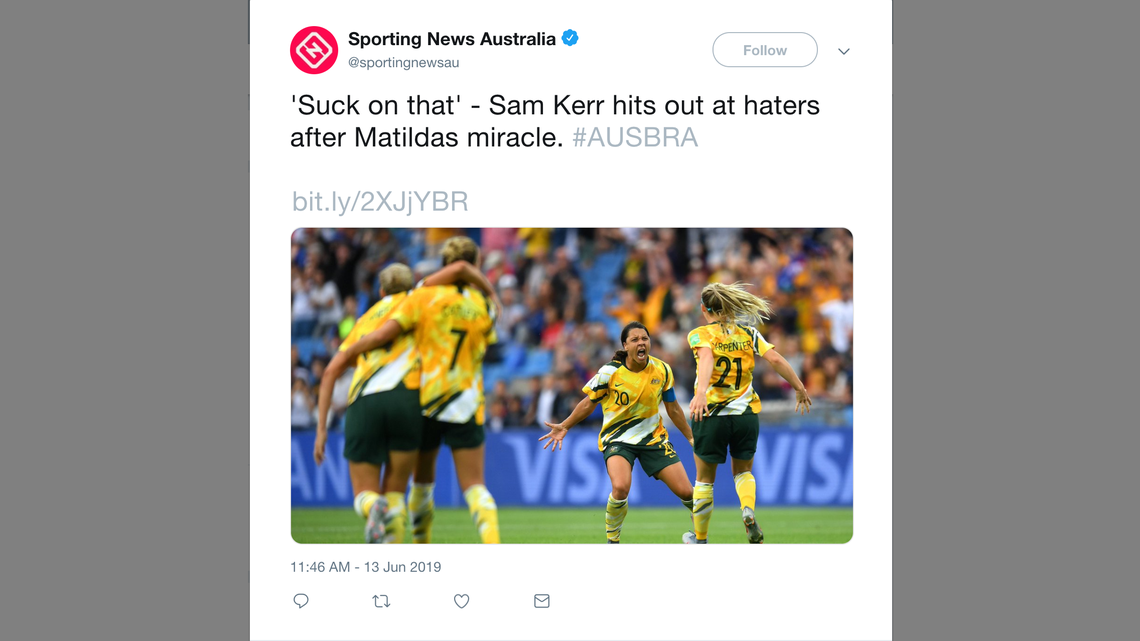
Task: Open the bit.ly/2XJjYBR link
Action: point(378,201)
